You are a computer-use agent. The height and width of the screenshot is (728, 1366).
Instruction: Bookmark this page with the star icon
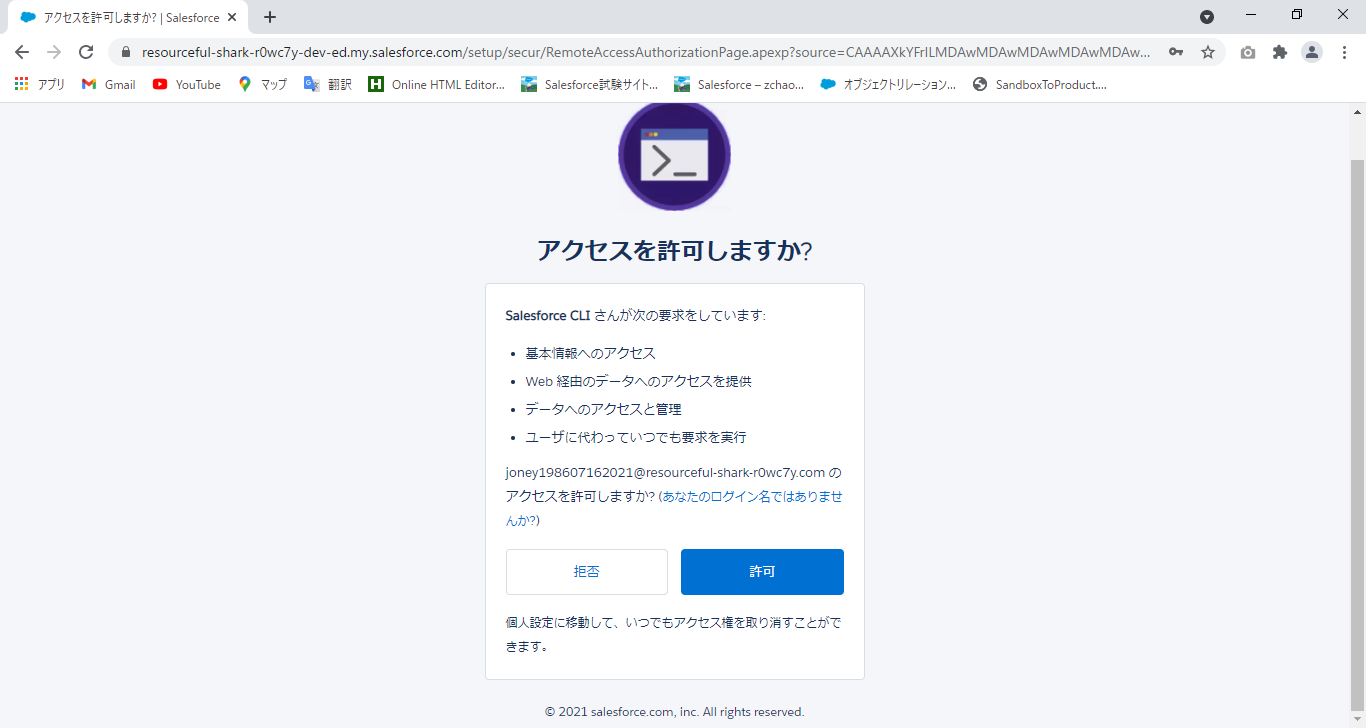tap(1208, 52)
